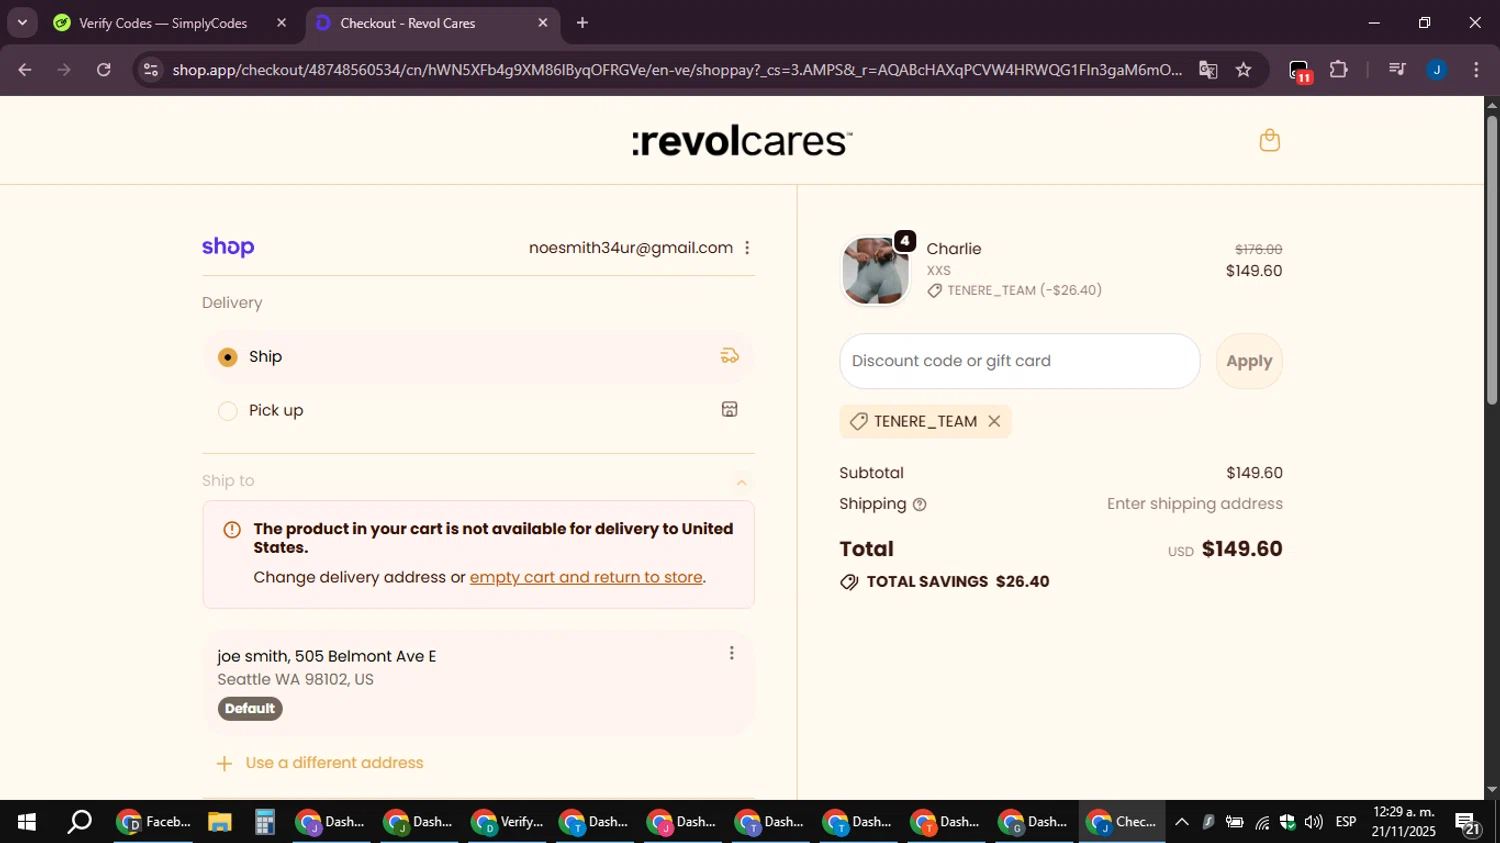Click the address bar URL

click(677, 70)
